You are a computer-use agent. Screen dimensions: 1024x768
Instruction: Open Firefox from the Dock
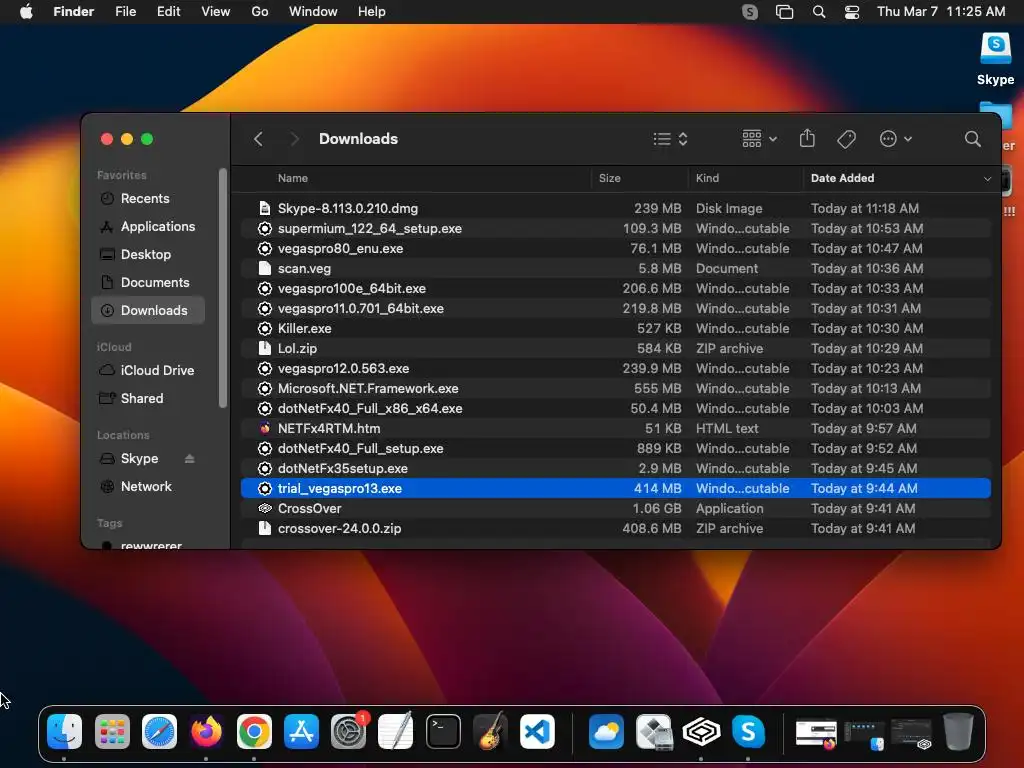click(x=206, y=731)
